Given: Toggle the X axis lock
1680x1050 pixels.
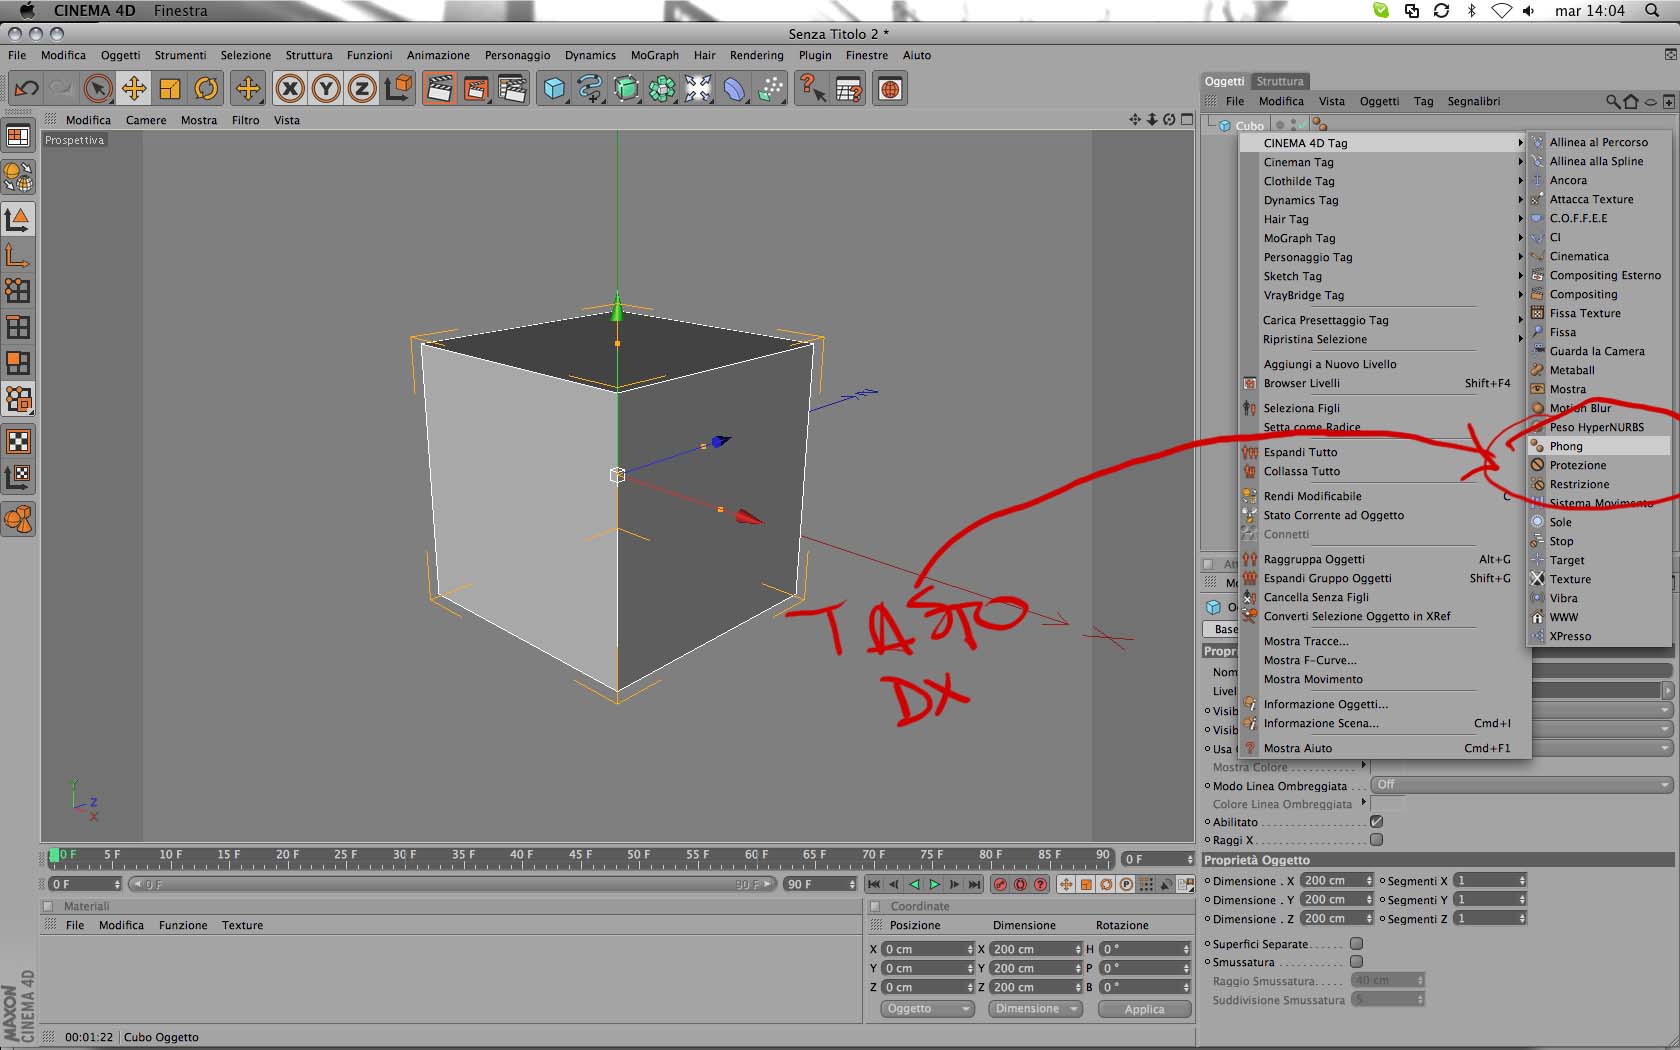Looking at the screenshot, I should 290,89.
